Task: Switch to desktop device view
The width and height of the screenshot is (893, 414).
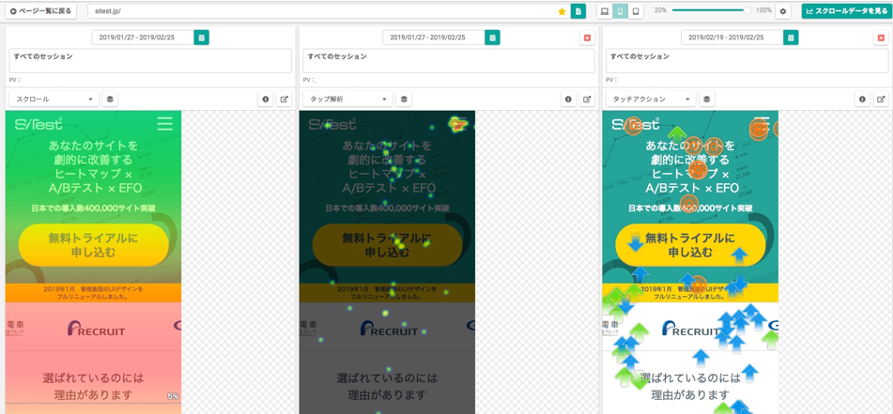Action: 605,11
